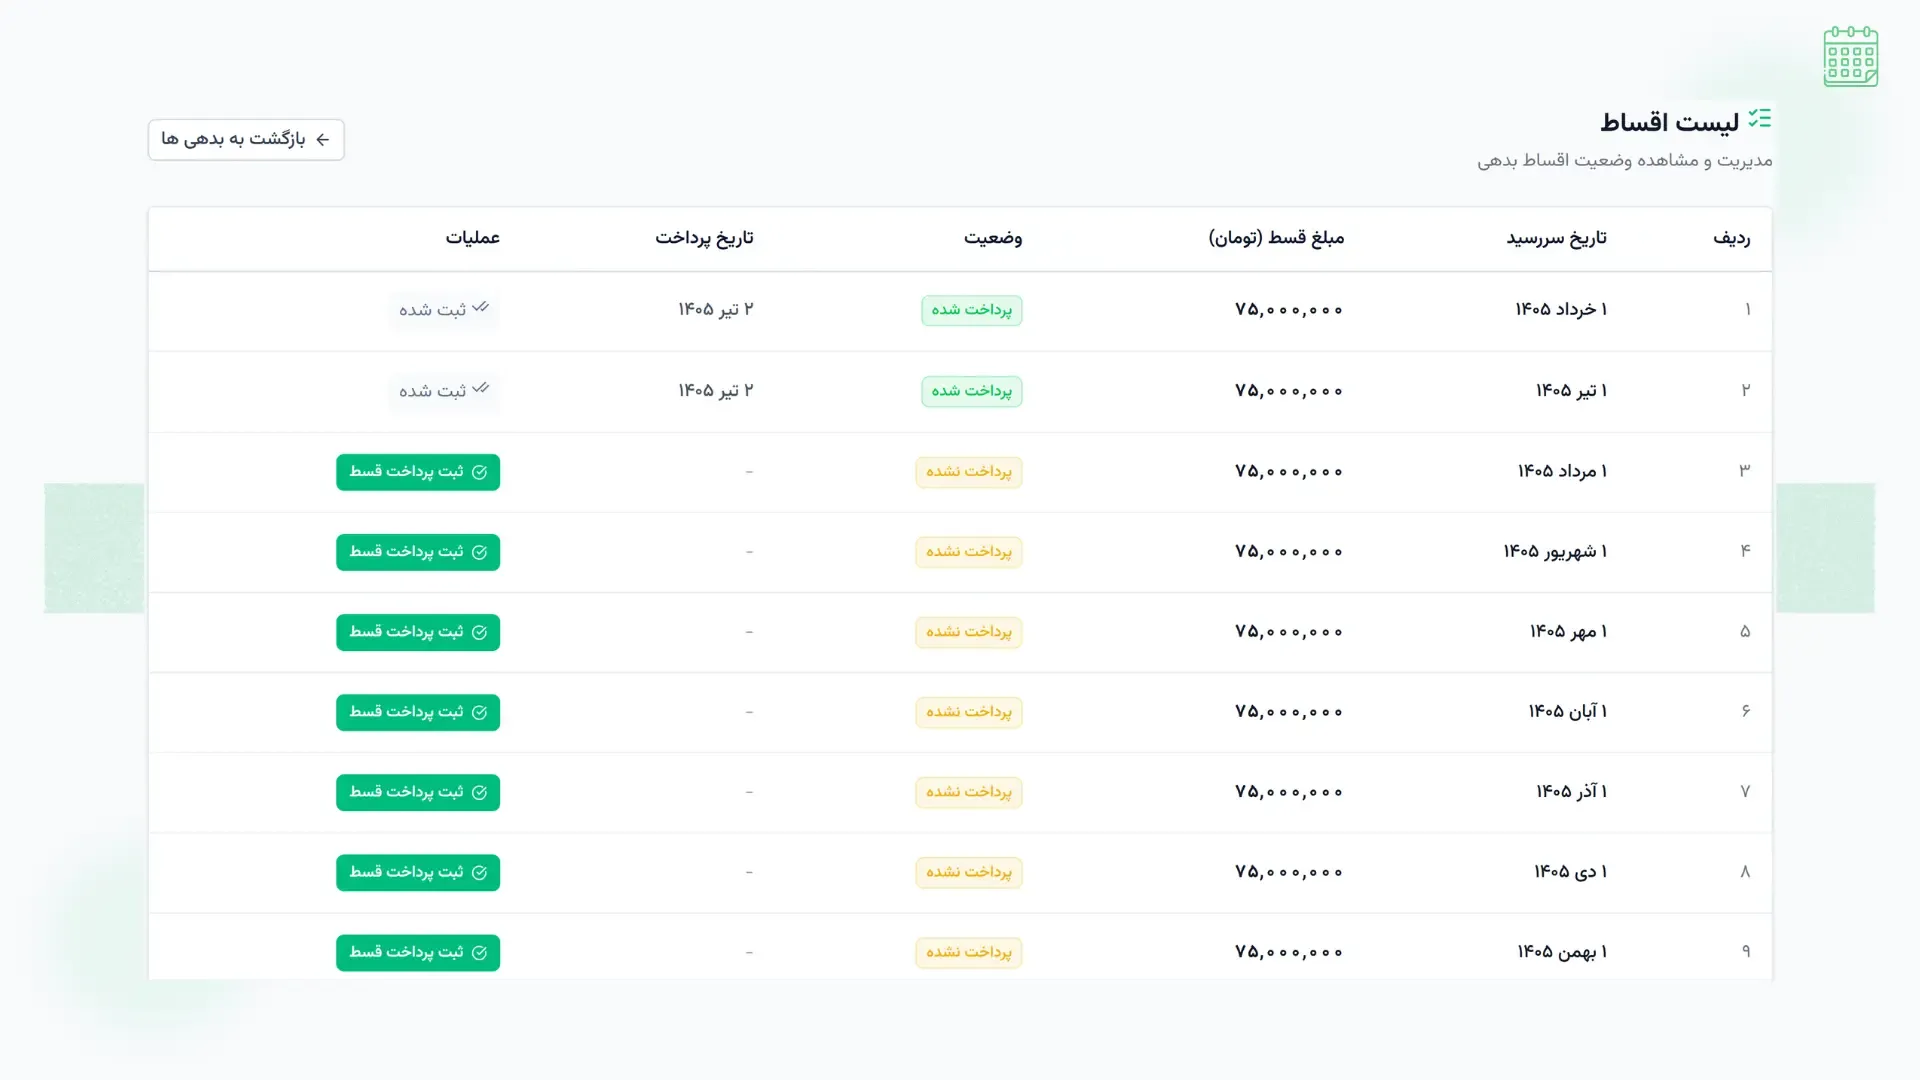The image size is (1920, 1080).
Task: Click the green calendar icon at top right
Action: pos(1850,57)
